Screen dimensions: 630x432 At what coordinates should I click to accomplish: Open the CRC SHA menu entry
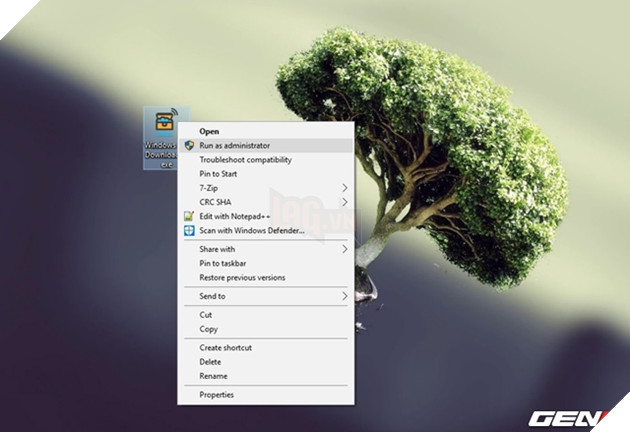266,202
